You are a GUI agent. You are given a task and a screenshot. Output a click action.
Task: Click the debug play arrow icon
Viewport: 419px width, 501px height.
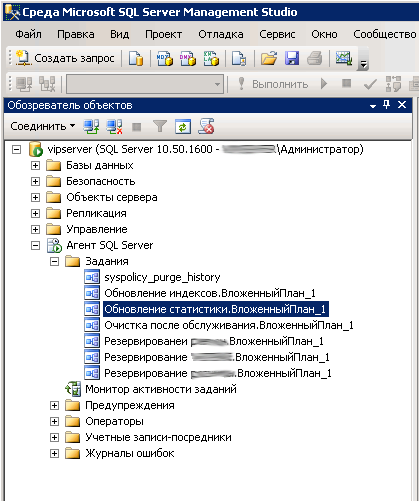pyautogui.click(x=324, y=84)
